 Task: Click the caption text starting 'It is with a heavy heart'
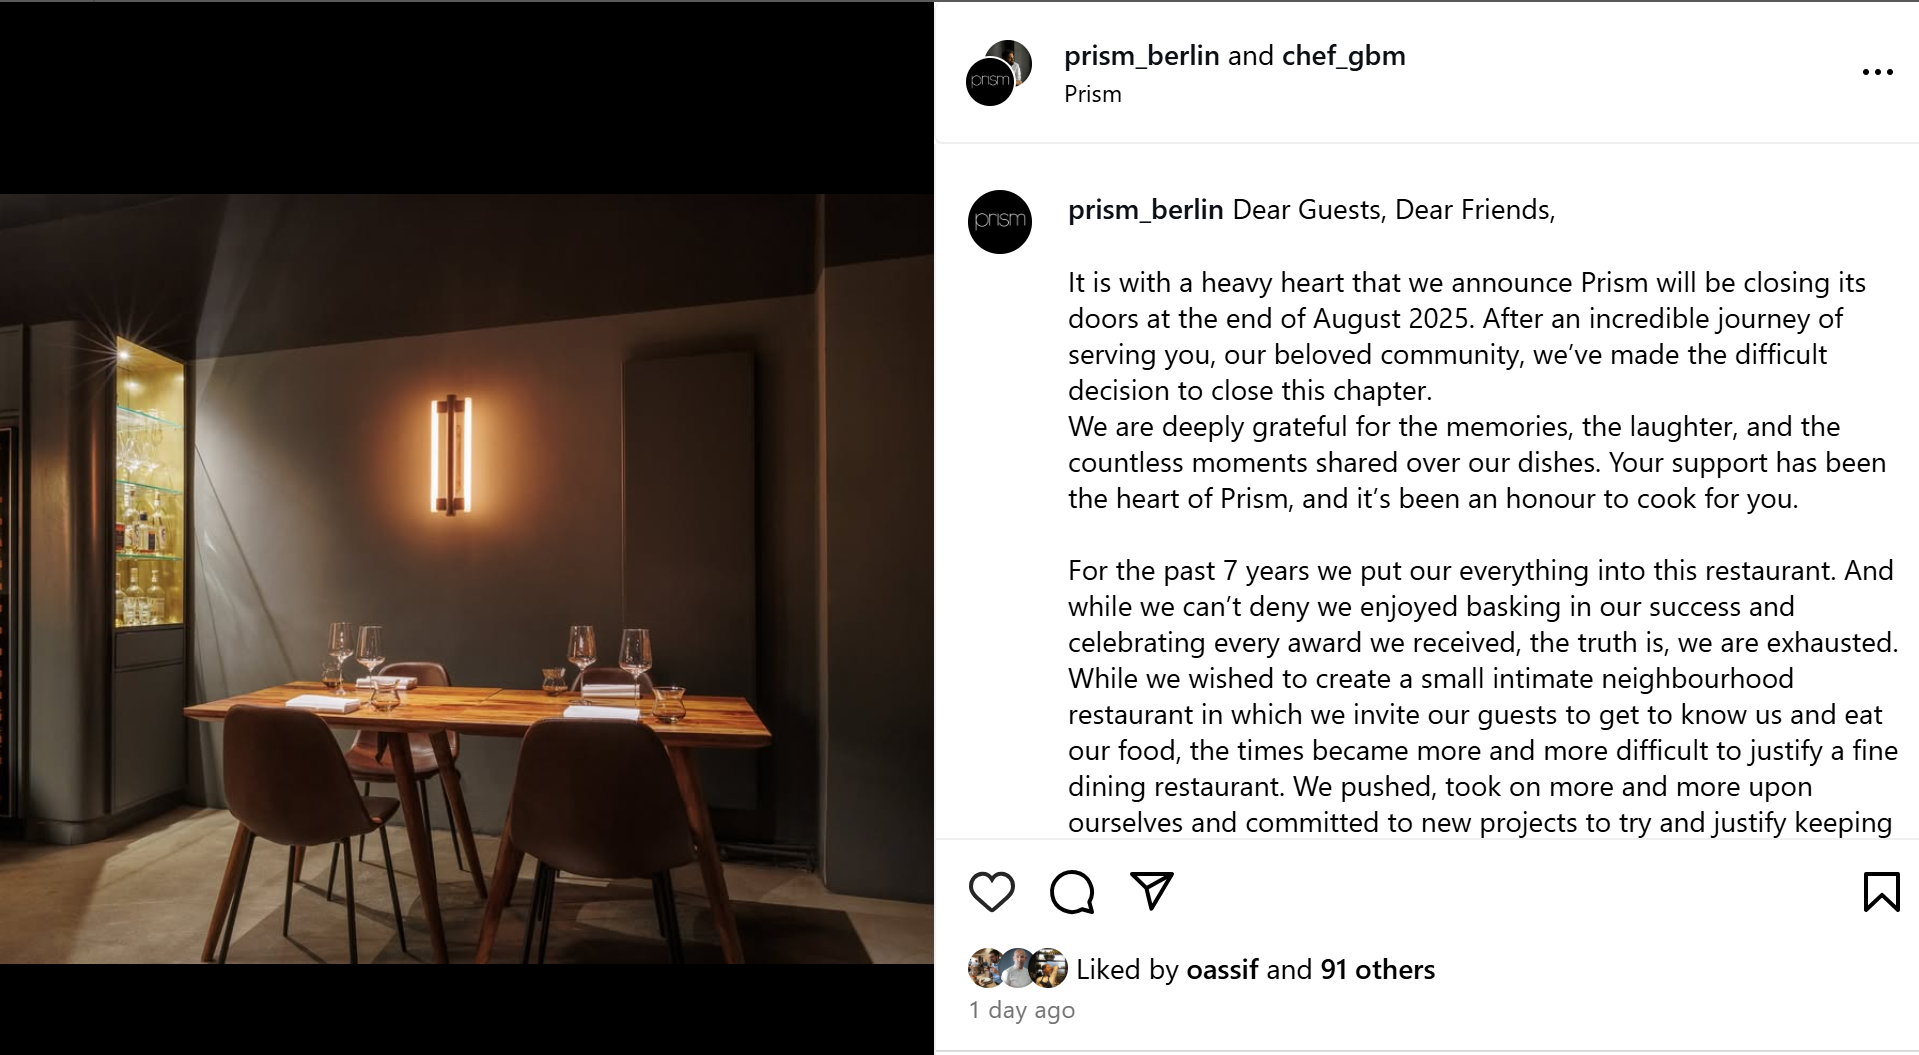[1466, 336]
